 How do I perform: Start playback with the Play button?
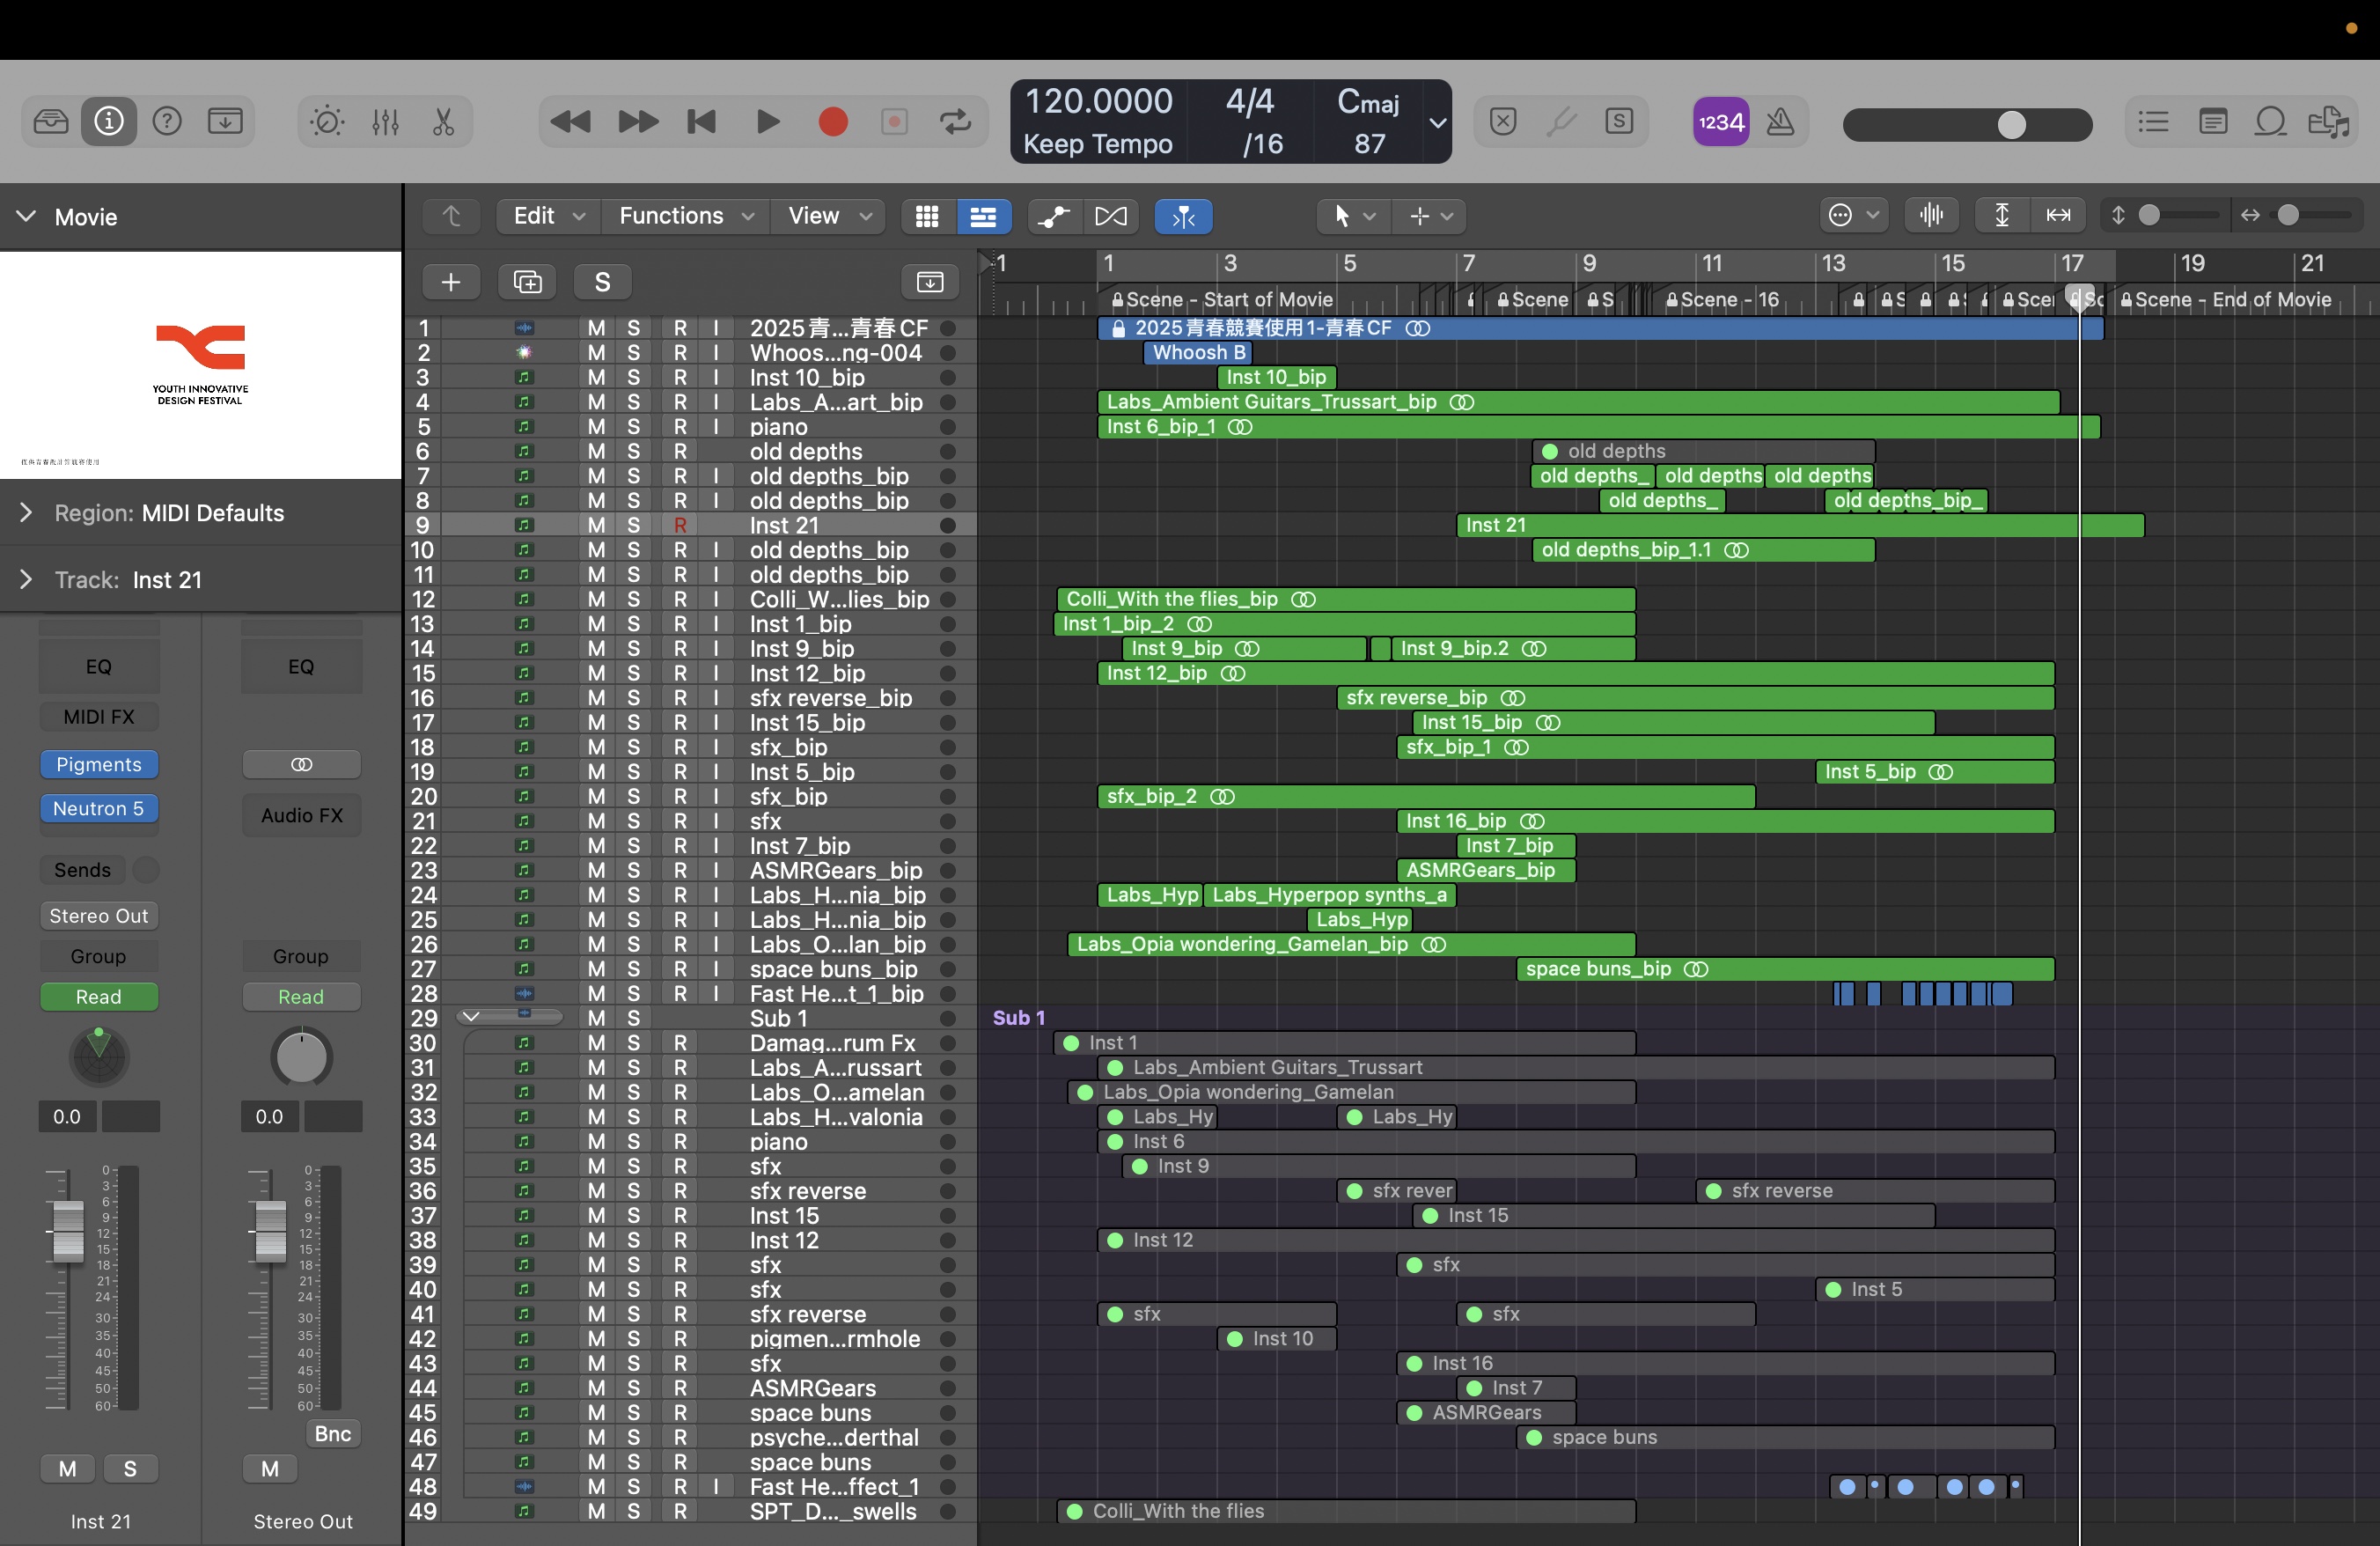click(x=768, y=122)
